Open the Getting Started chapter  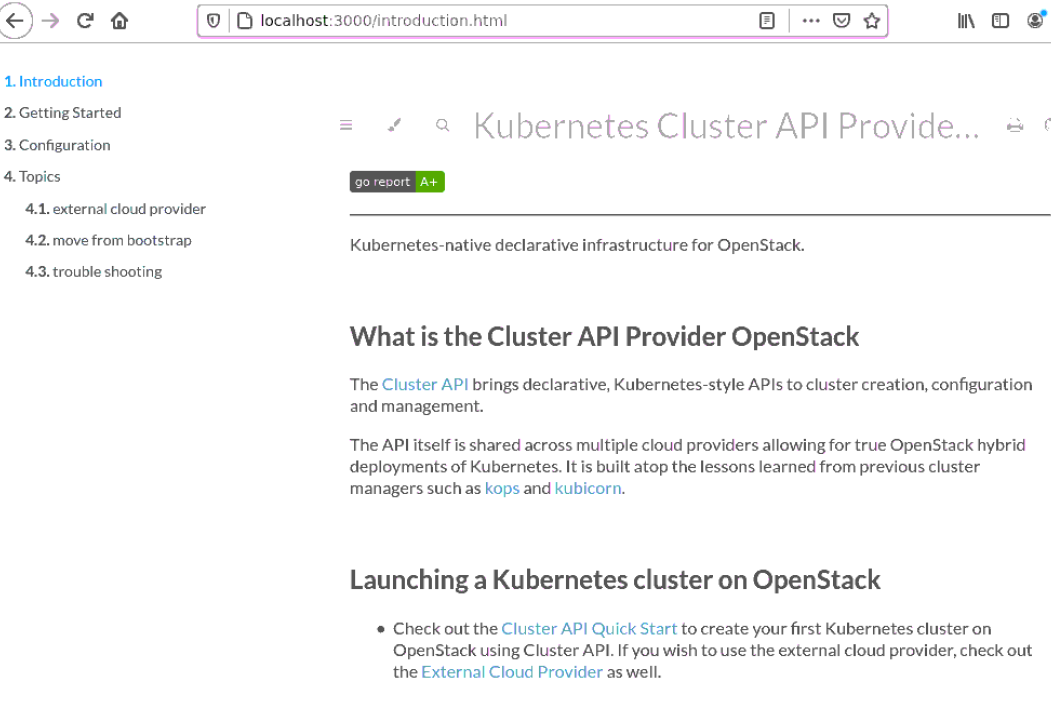(62, 113)
